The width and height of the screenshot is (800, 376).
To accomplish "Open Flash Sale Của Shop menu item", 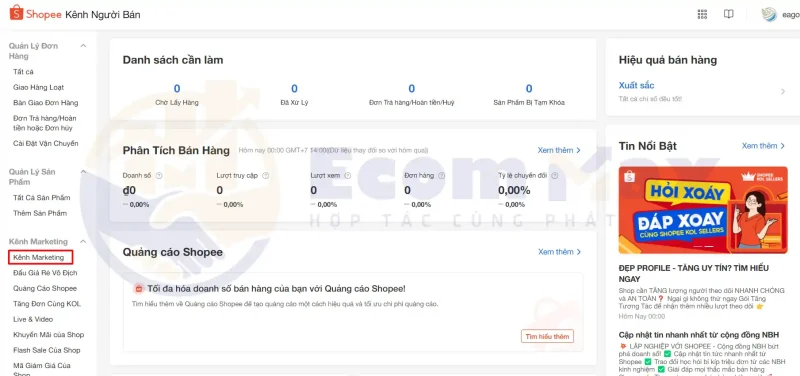I will (x=47, y=350).
